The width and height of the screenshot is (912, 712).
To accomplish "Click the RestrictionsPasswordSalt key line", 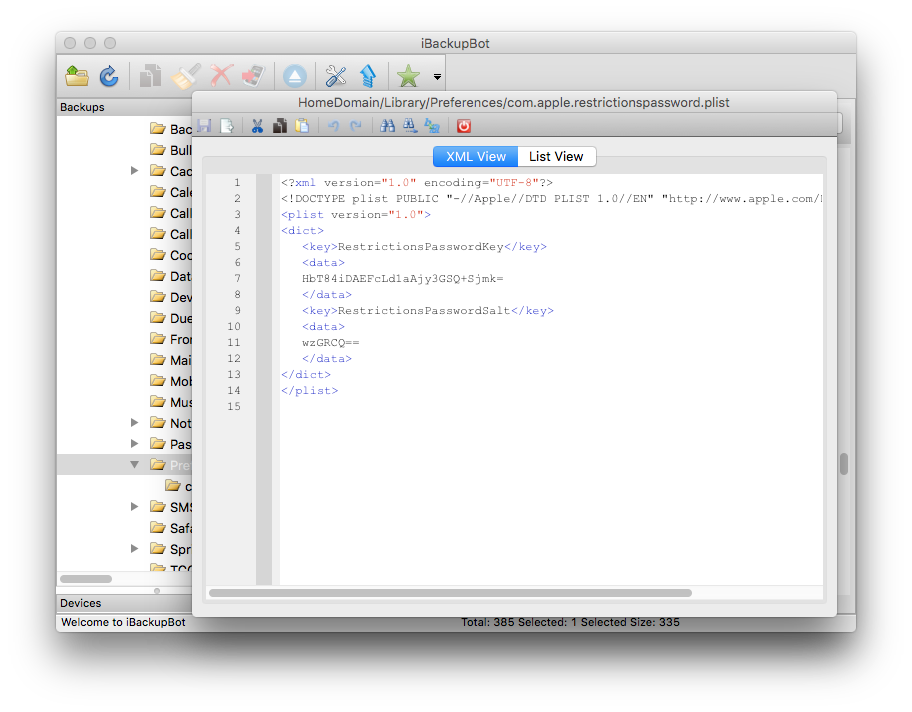I will [x=428, y=311].
